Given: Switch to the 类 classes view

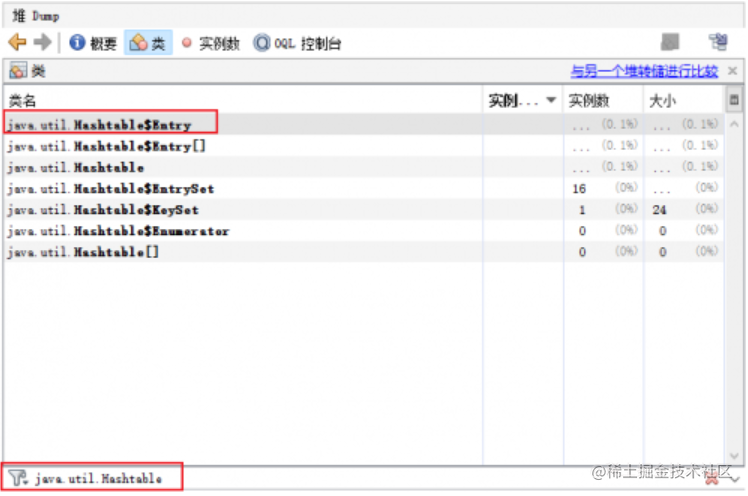Looking at the screenshot, I should coord(148,43).
